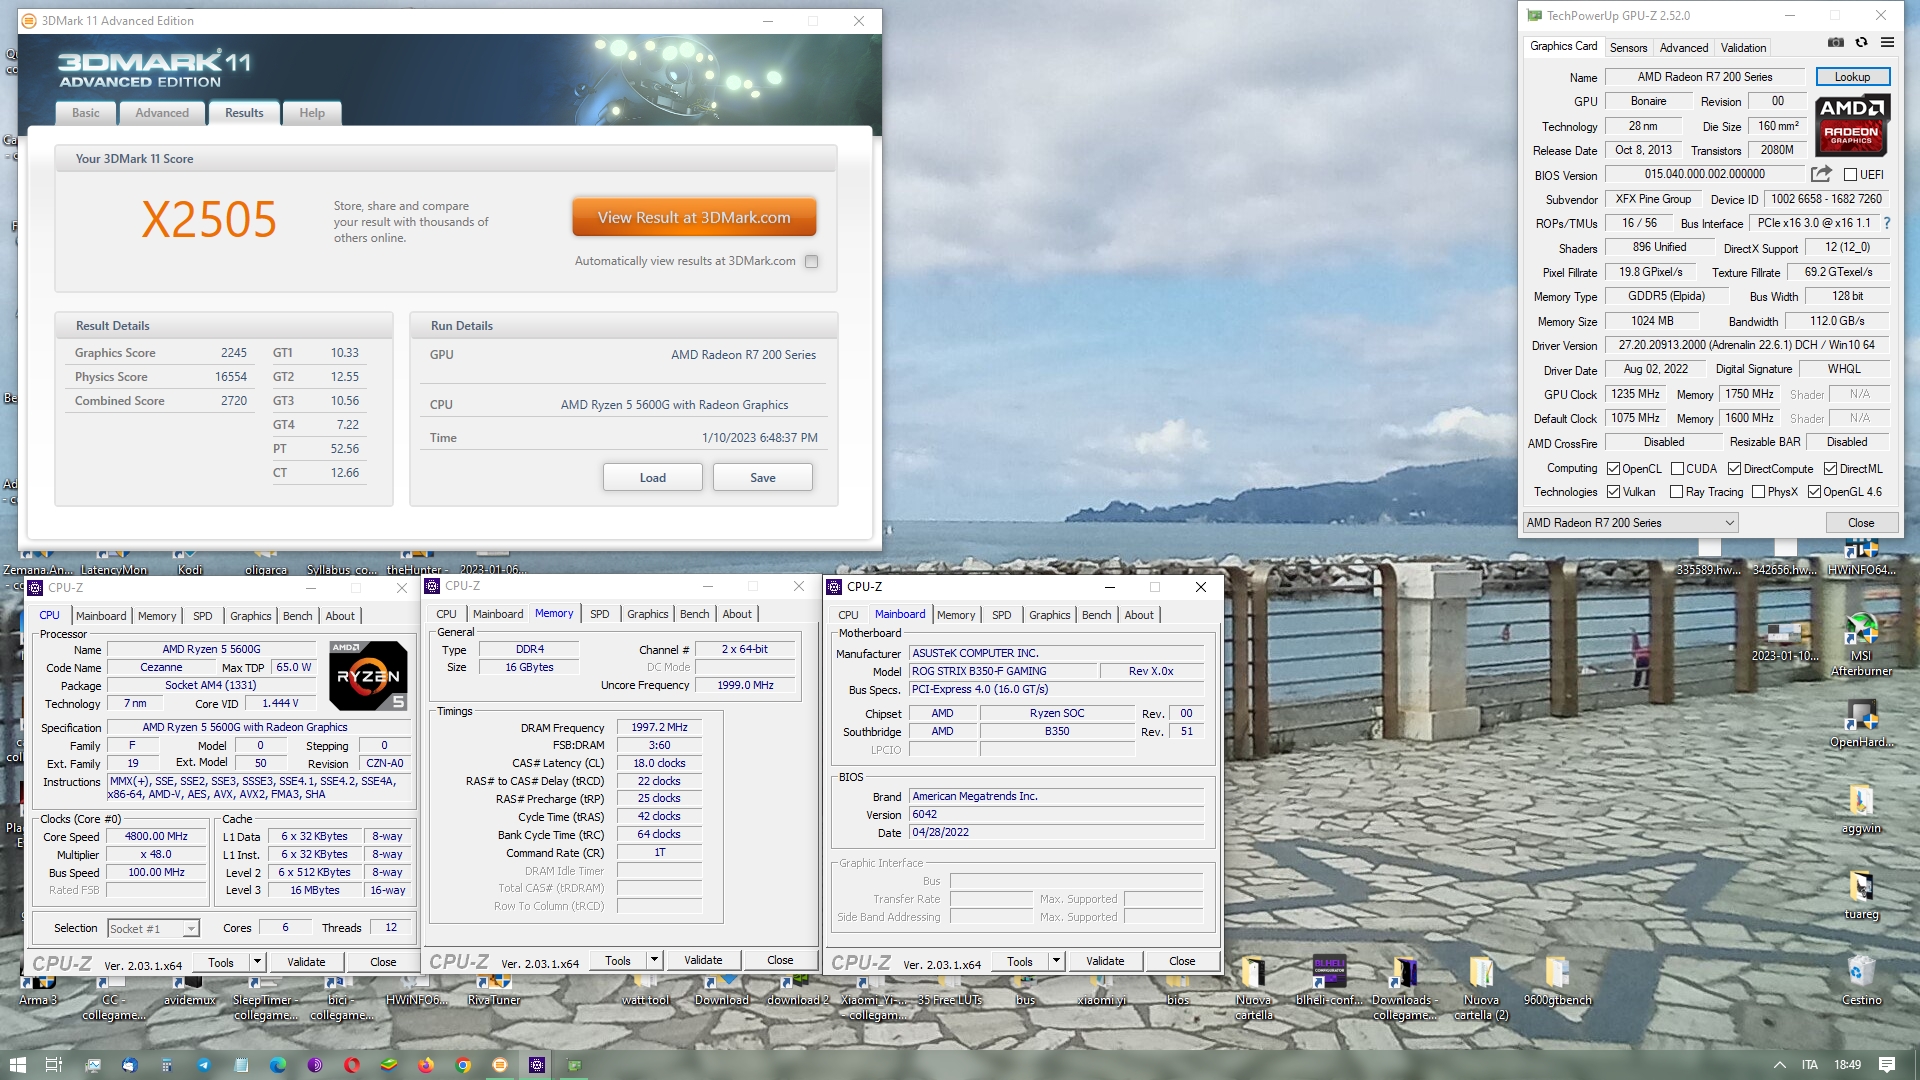Open the SPD tab in the Memory CPU-Z window
This screenshot has width=1920, height=1080.
tap(599, 614)
